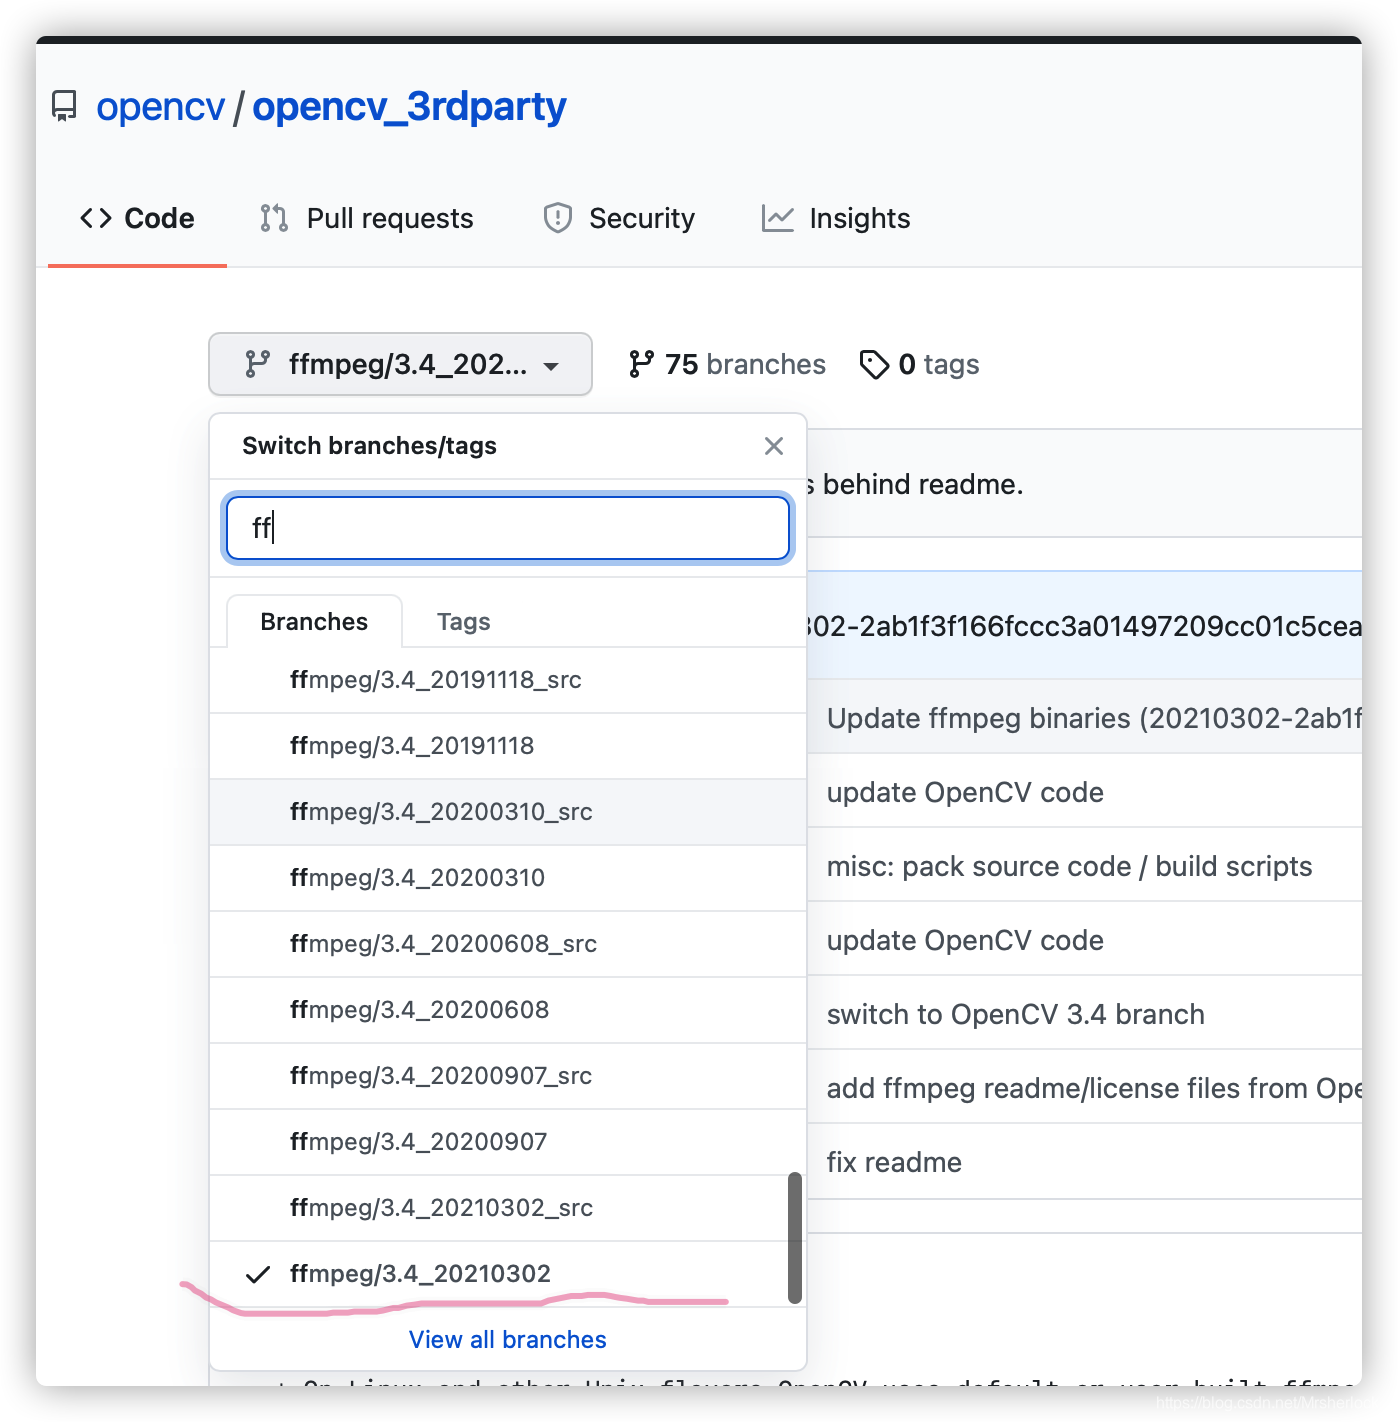This screenshot has height=1422, width=1398.
Task: Click the View all branches link
Action: 508,1339
